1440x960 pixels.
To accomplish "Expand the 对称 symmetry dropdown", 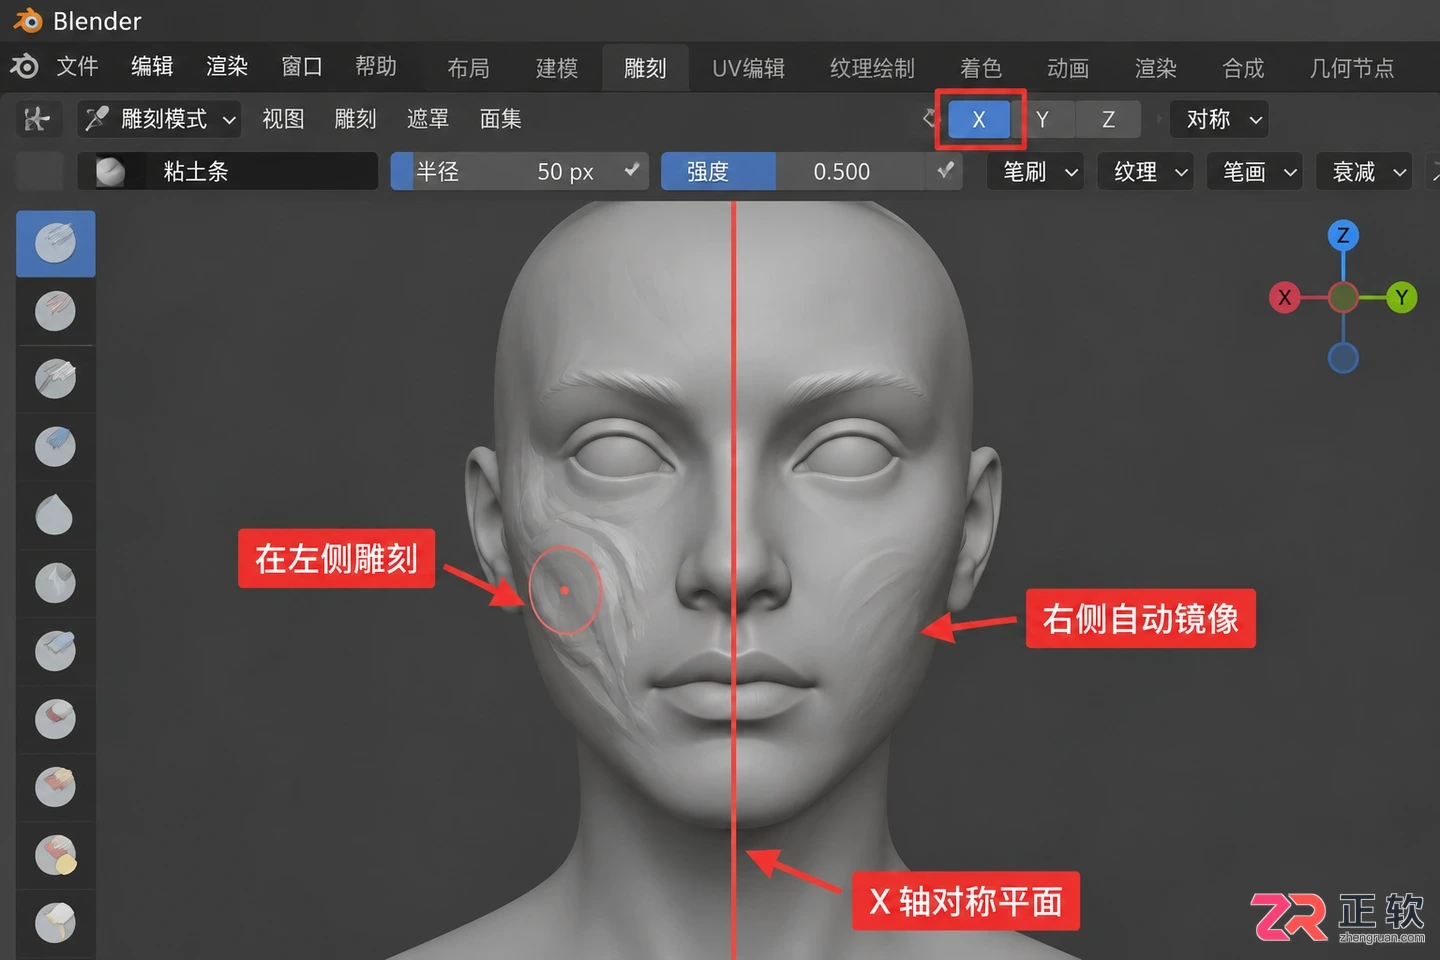I will [1219, 119].
